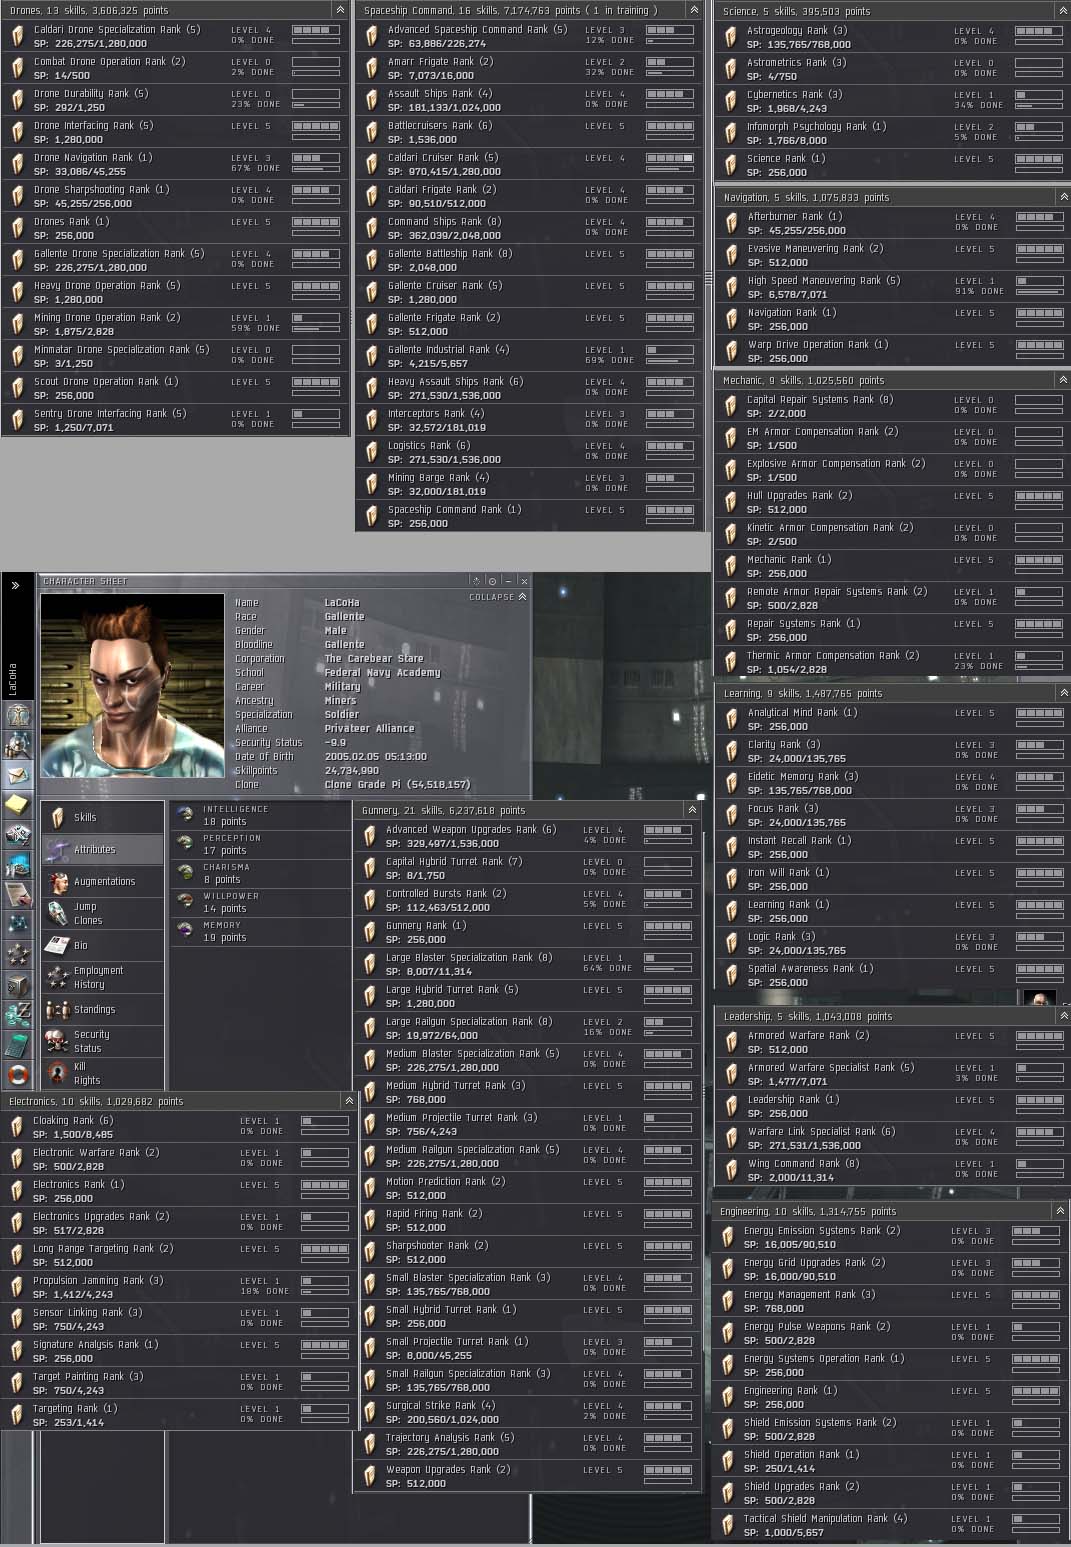
Task: Open the help lifebuoy icon in Neocom
Action: point(19,1074)
